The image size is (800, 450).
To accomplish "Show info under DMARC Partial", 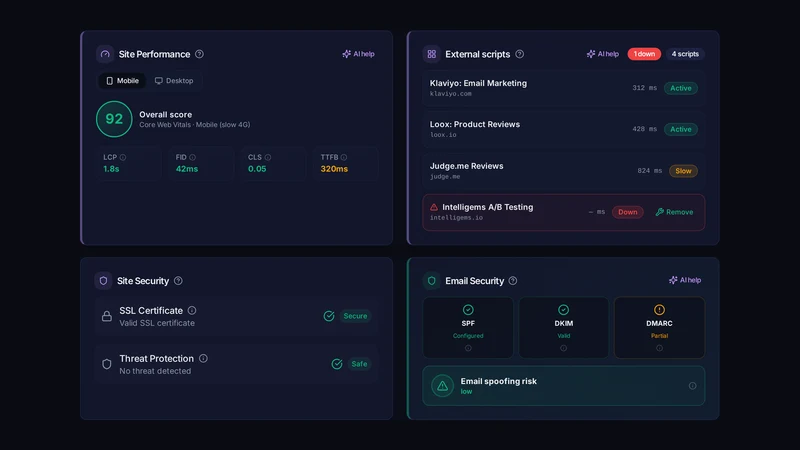I will coord(659,348).
